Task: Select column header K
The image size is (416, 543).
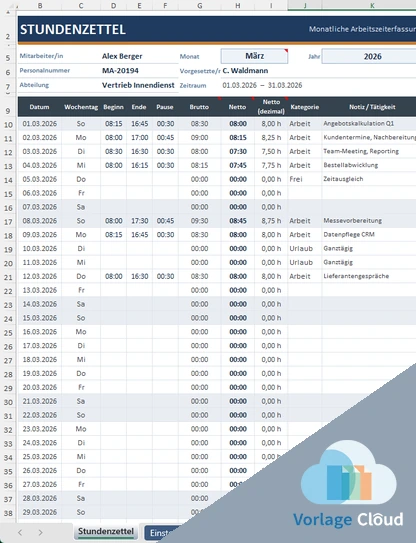Action: coord(372,6)
